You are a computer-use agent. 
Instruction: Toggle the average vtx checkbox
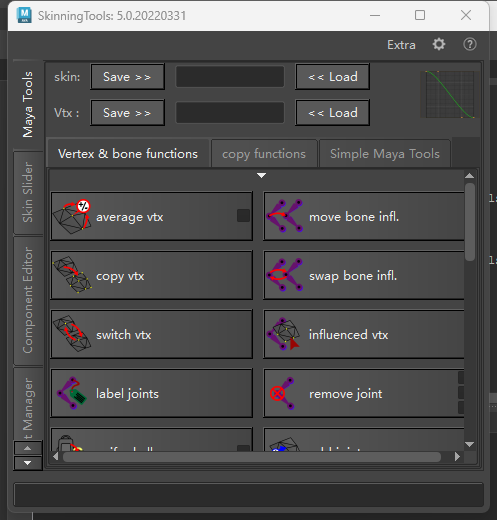pyautogui.click(x=243, y=216)
